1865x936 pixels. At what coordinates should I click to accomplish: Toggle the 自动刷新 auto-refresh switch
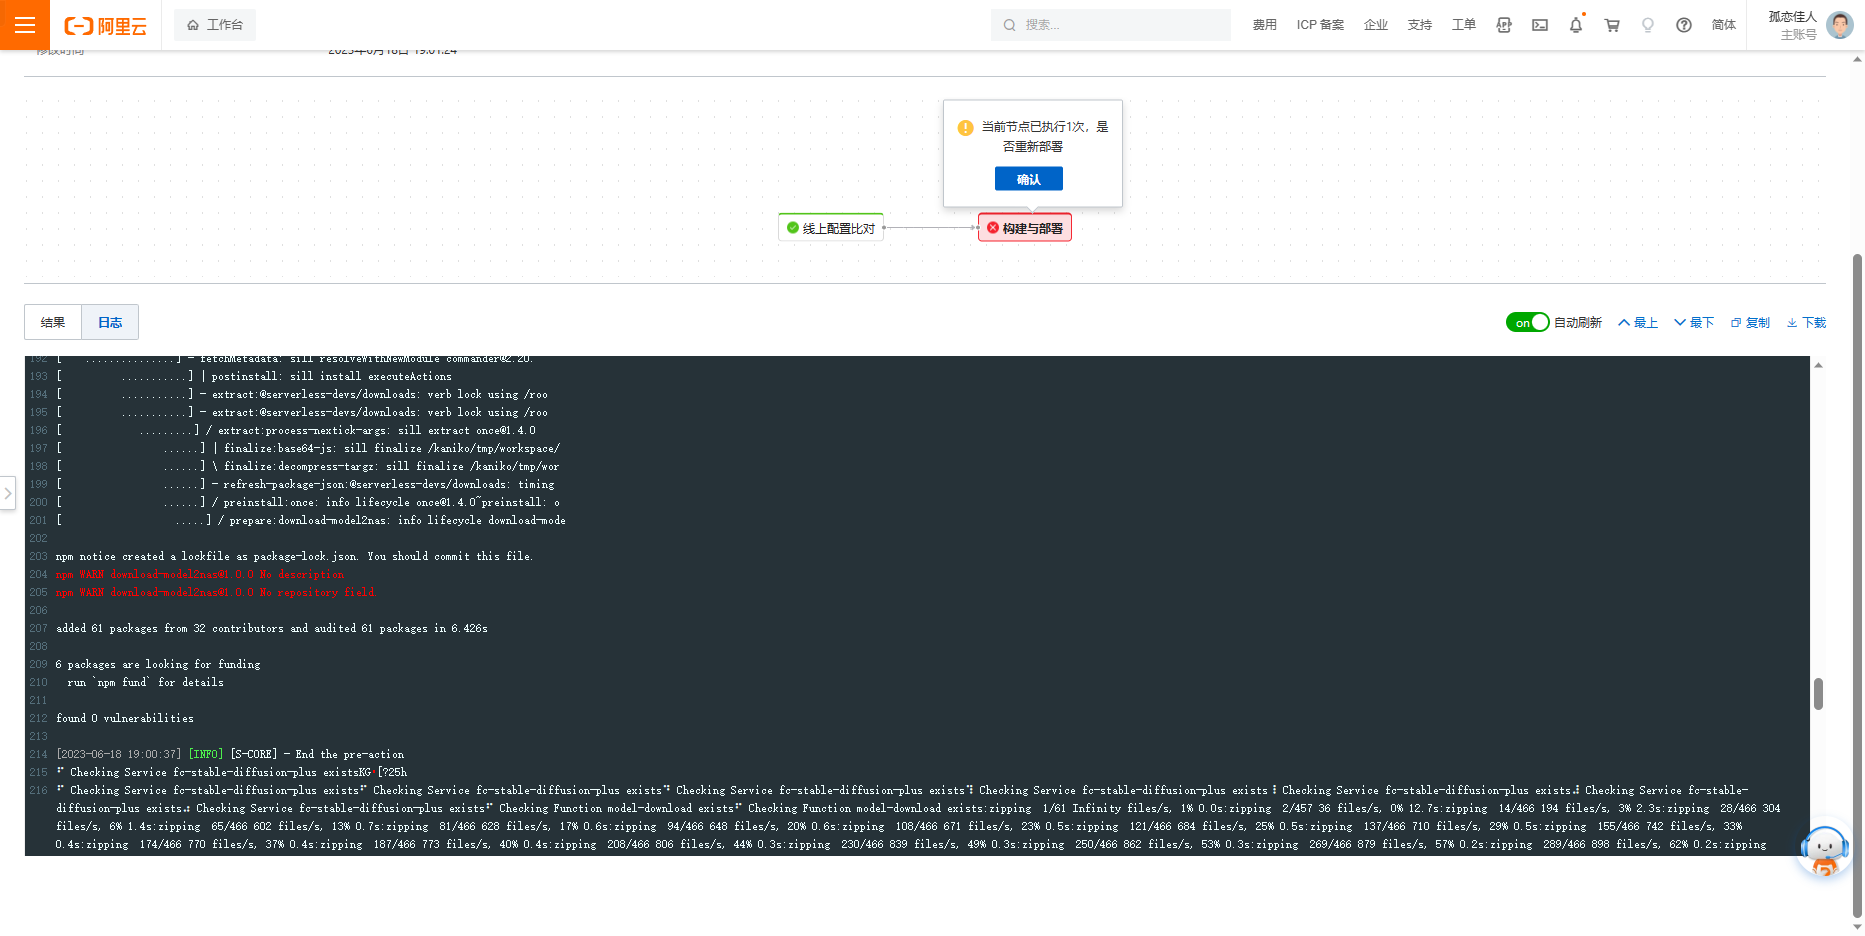tap(1527, 322)
